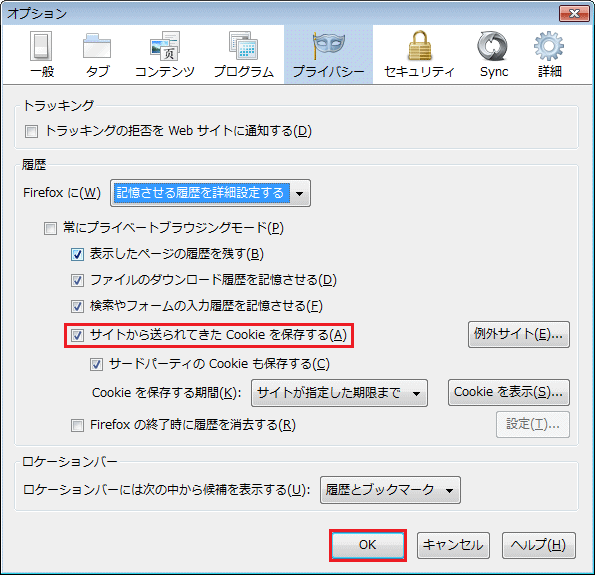Open help with the ヘルプ(H) button
The width and height of the screenshot is (595, 575).
(x=538, y=545)
